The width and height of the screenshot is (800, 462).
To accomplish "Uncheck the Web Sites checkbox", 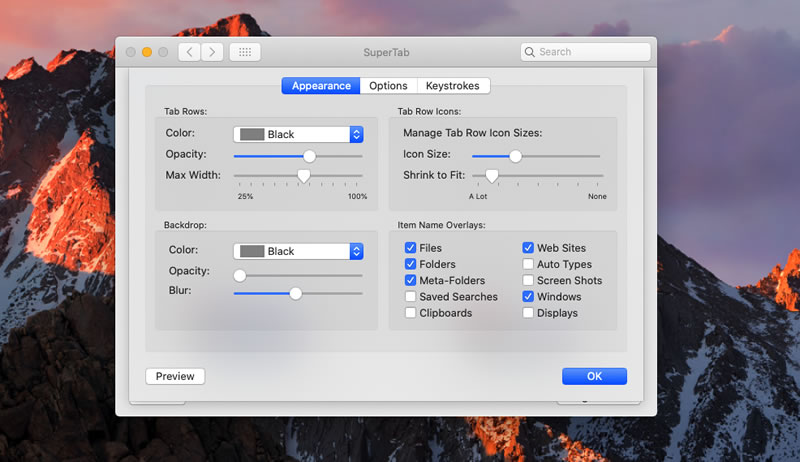I will 528,248.
